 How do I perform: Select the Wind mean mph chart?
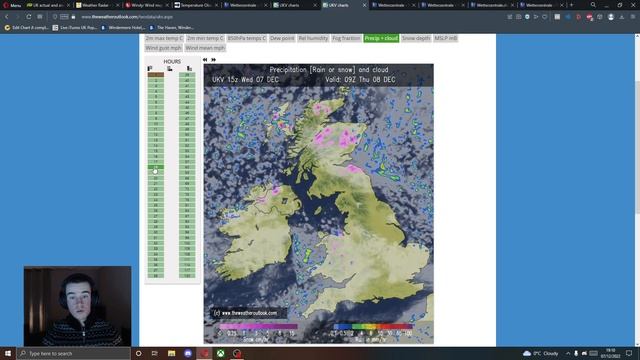pyautogui.click(x=205, y=48)
